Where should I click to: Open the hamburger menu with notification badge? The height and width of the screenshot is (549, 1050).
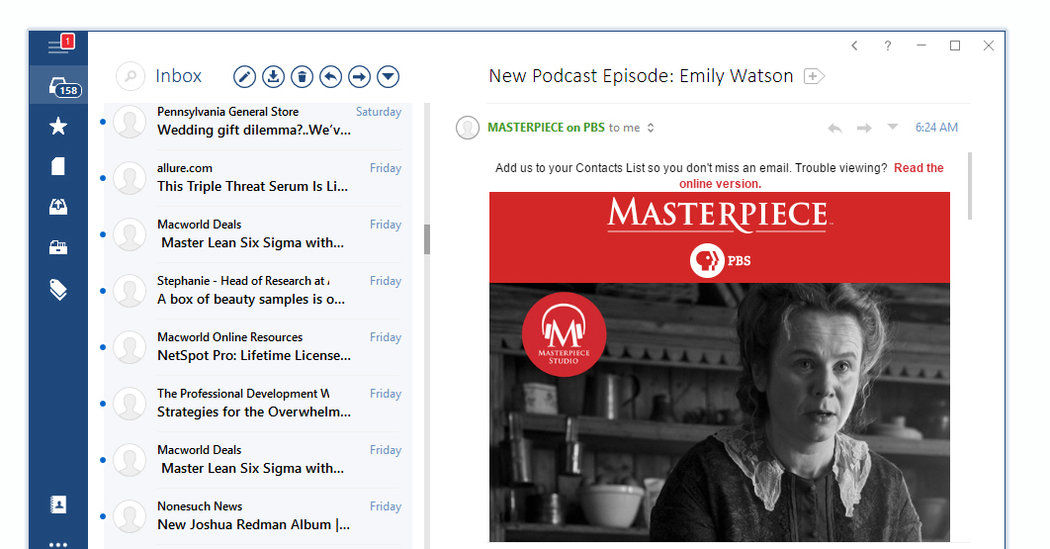click(59, 45)
